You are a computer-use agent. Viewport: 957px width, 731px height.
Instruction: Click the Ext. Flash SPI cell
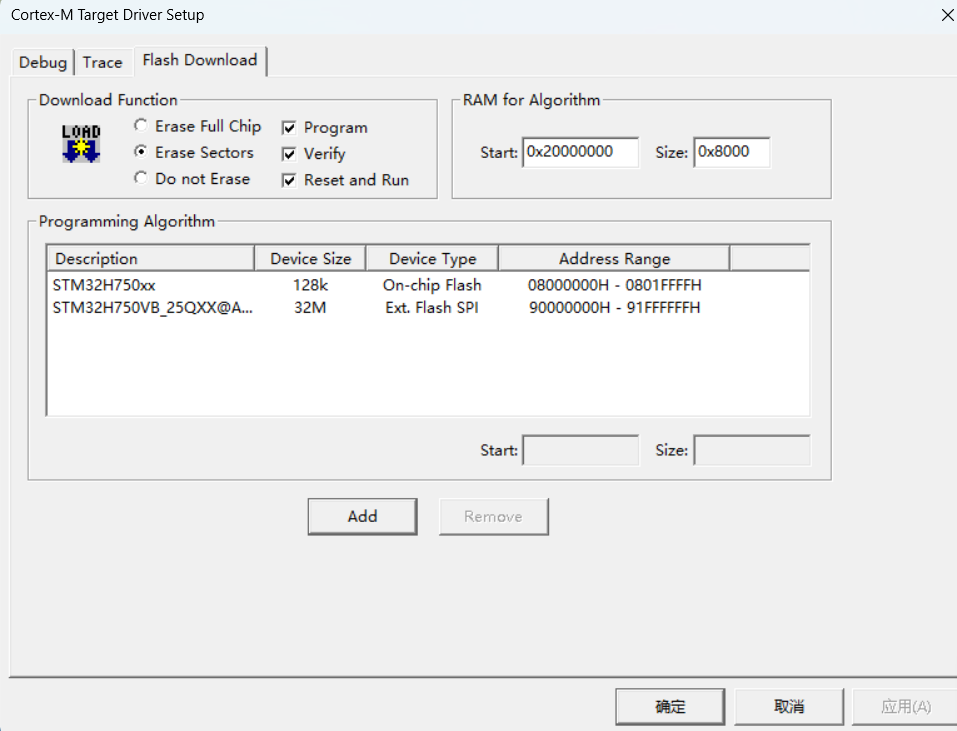(x=432, y=308)
